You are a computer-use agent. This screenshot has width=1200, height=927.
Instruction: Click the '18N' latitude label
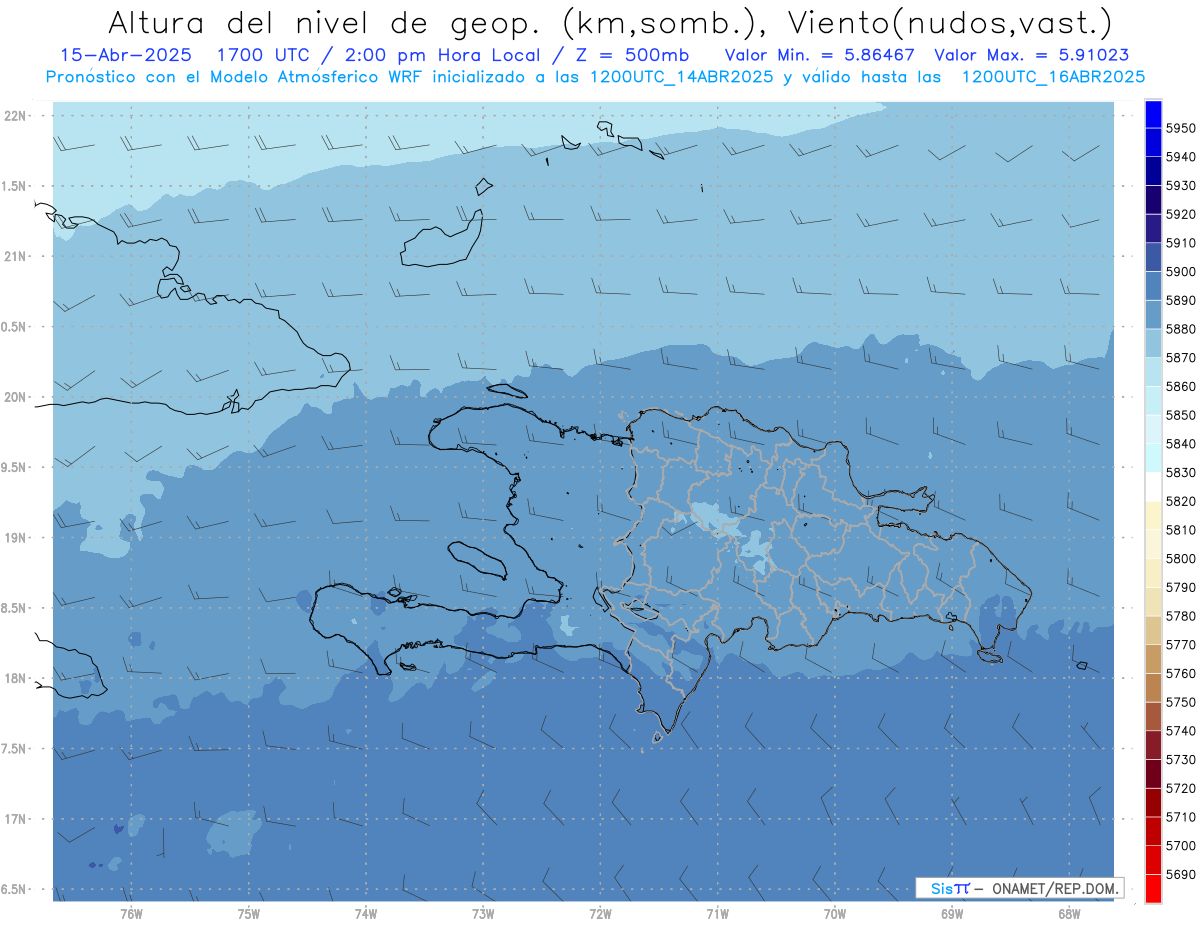pyautogui.click(x=15, y=679)
